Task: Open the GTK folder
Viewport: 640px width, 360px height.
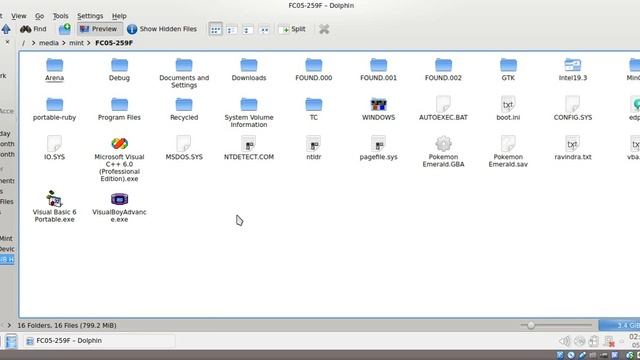Action: [508, 69]
